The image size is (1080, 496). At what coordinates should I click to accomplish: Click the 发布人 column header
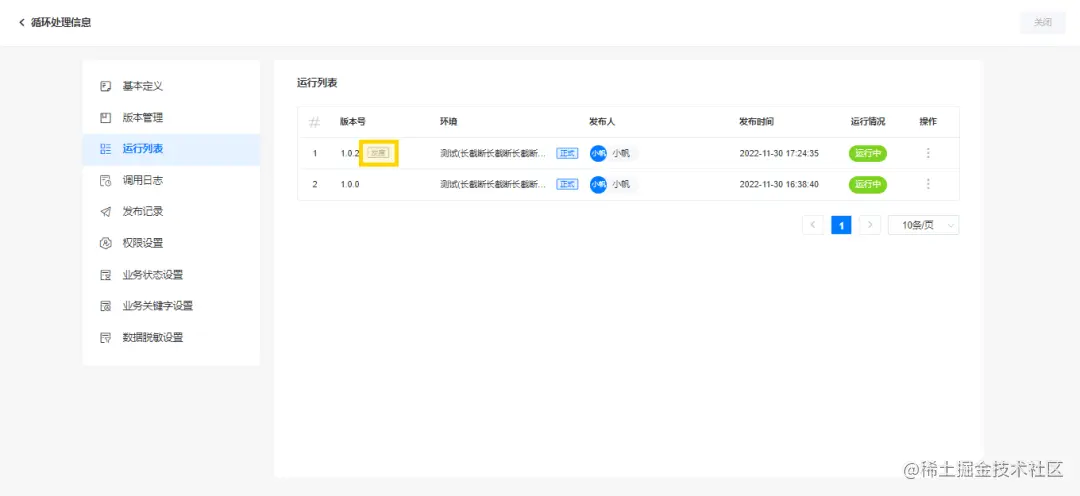602,121
